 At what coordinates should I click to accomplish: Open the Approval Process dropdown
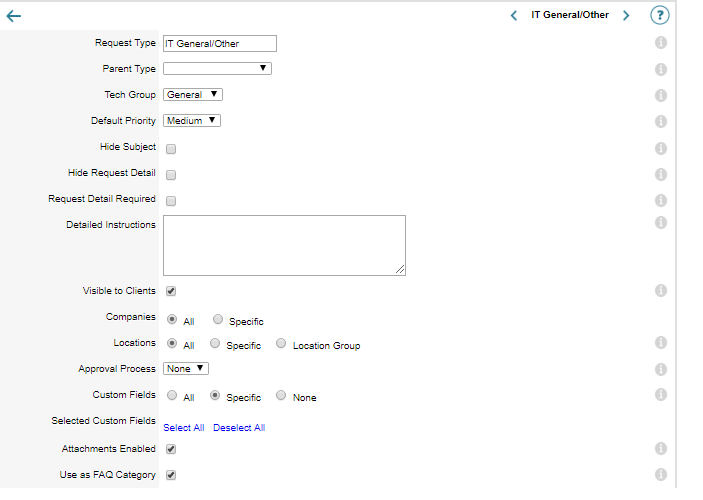click(x=186, y=369)
